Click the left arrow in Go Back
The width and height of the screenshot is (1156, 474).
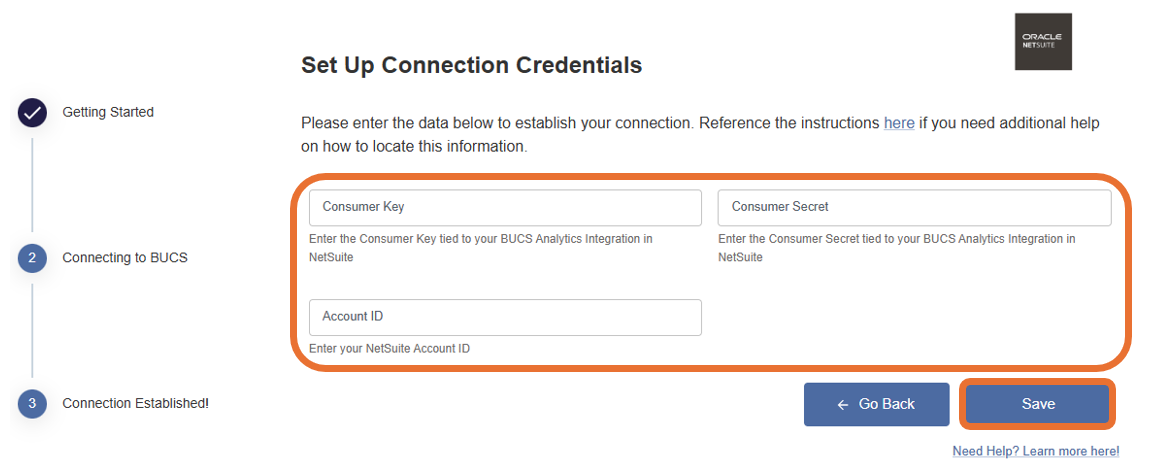[x=843, y=404]
